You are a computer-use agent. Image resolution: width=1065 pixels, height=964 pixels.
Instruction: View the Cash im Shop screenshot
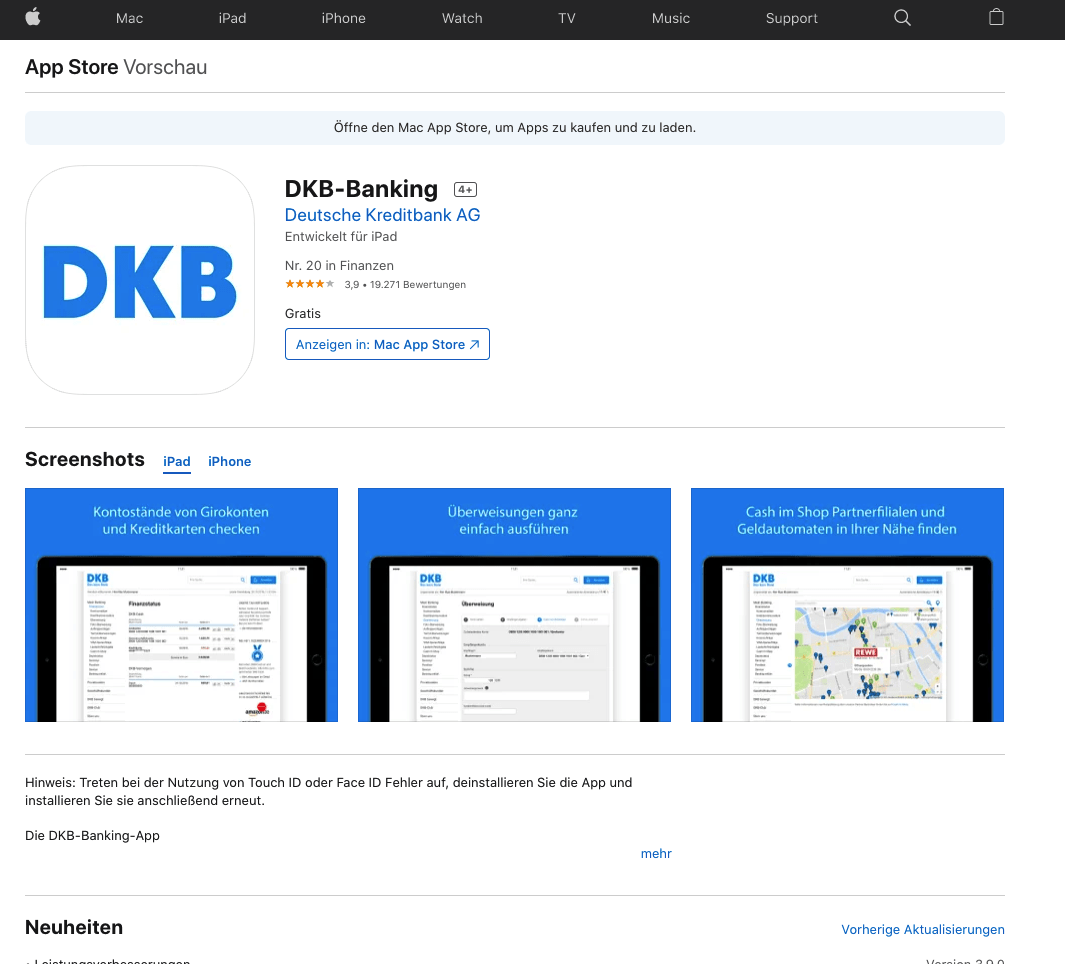pyautogui.click(x=847, y=605)
